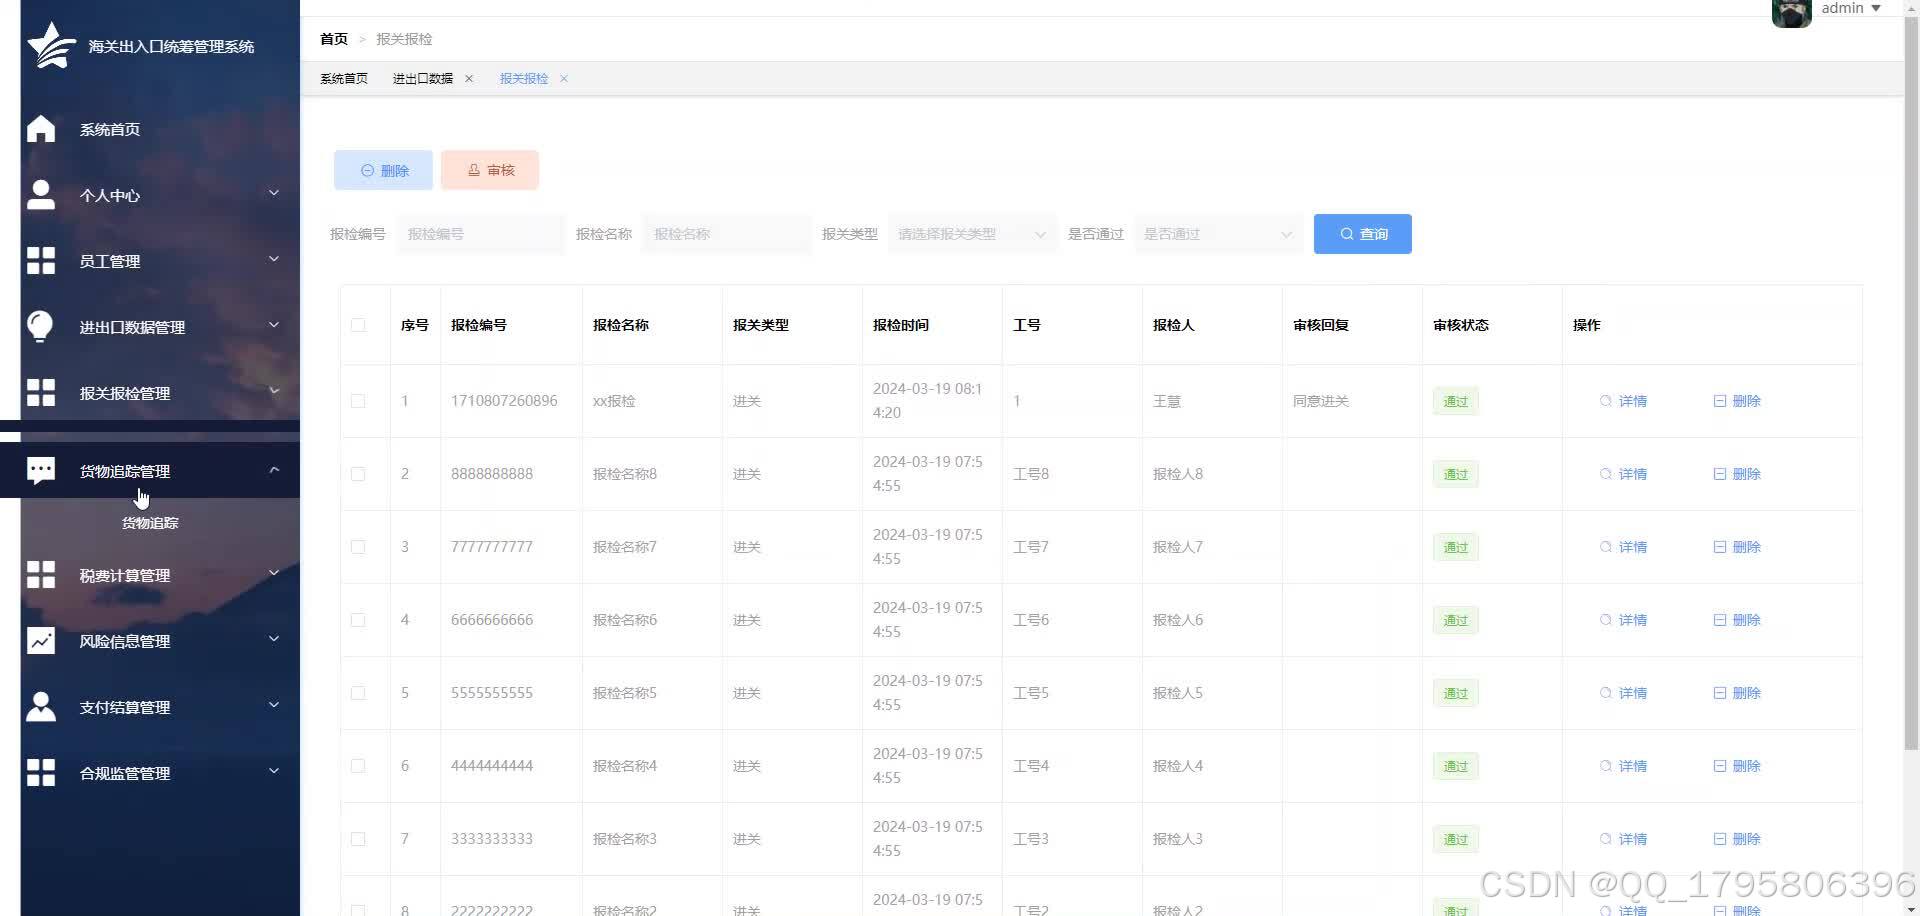1920x916 pixels.
Task: Open the 是否通过 dropdown
Action: tap(1218, 234)
